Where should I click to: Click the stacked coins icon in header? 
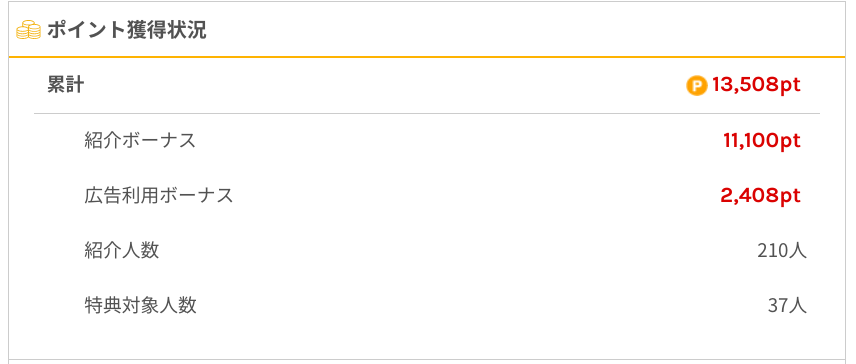pyautogui.click(x=28, y=31)
